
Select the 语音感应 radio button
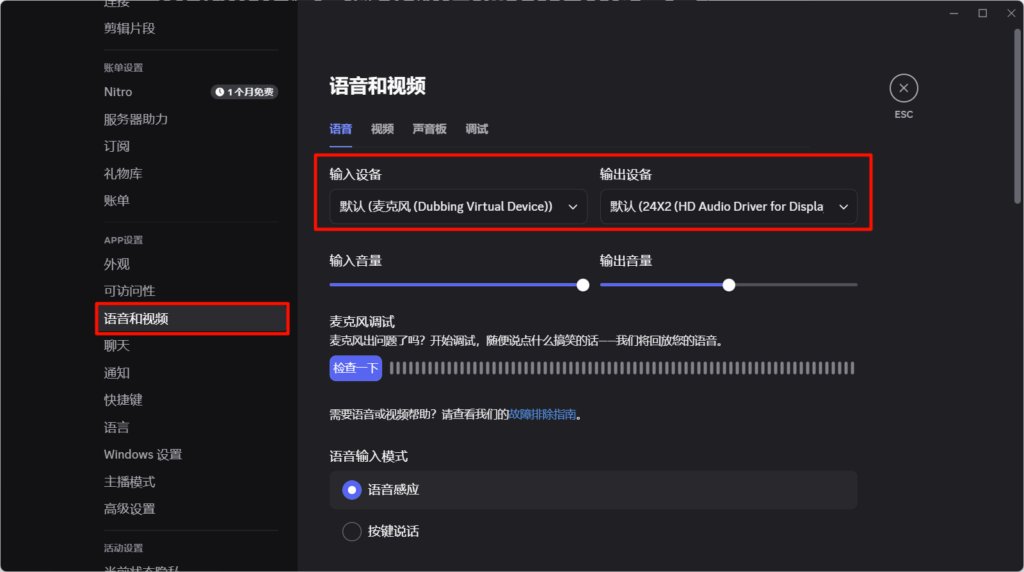352,490
